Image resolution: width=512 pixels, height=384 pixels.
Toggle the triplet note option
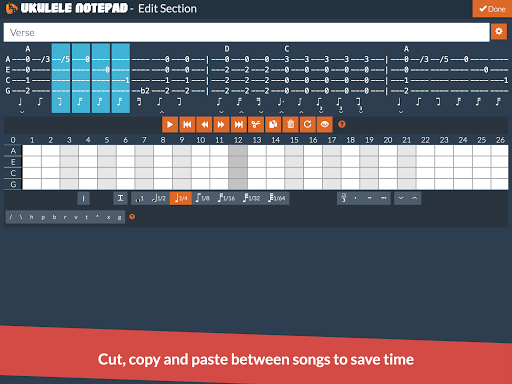tap(344, 198)
